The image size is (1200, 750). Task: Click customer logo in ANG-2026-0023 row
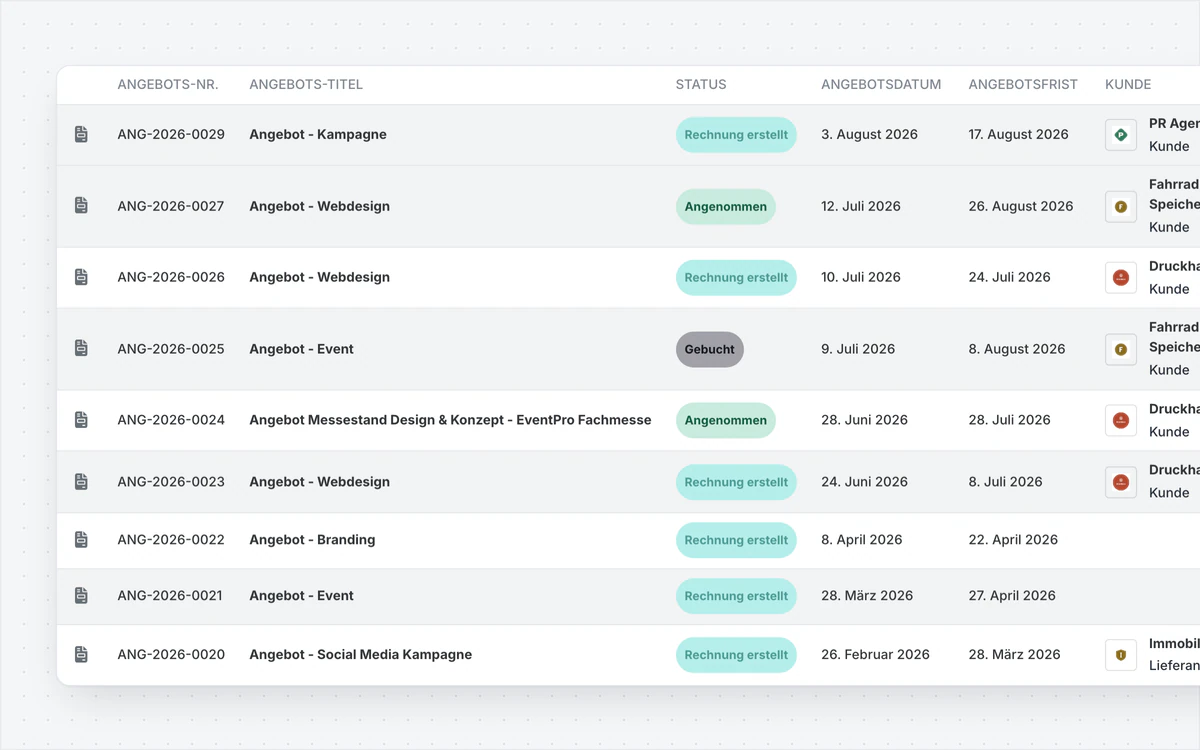tap(1121, 482)
